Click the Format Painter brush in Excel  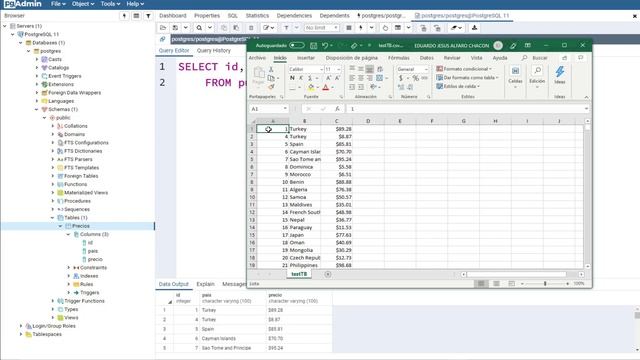[271, 87]
